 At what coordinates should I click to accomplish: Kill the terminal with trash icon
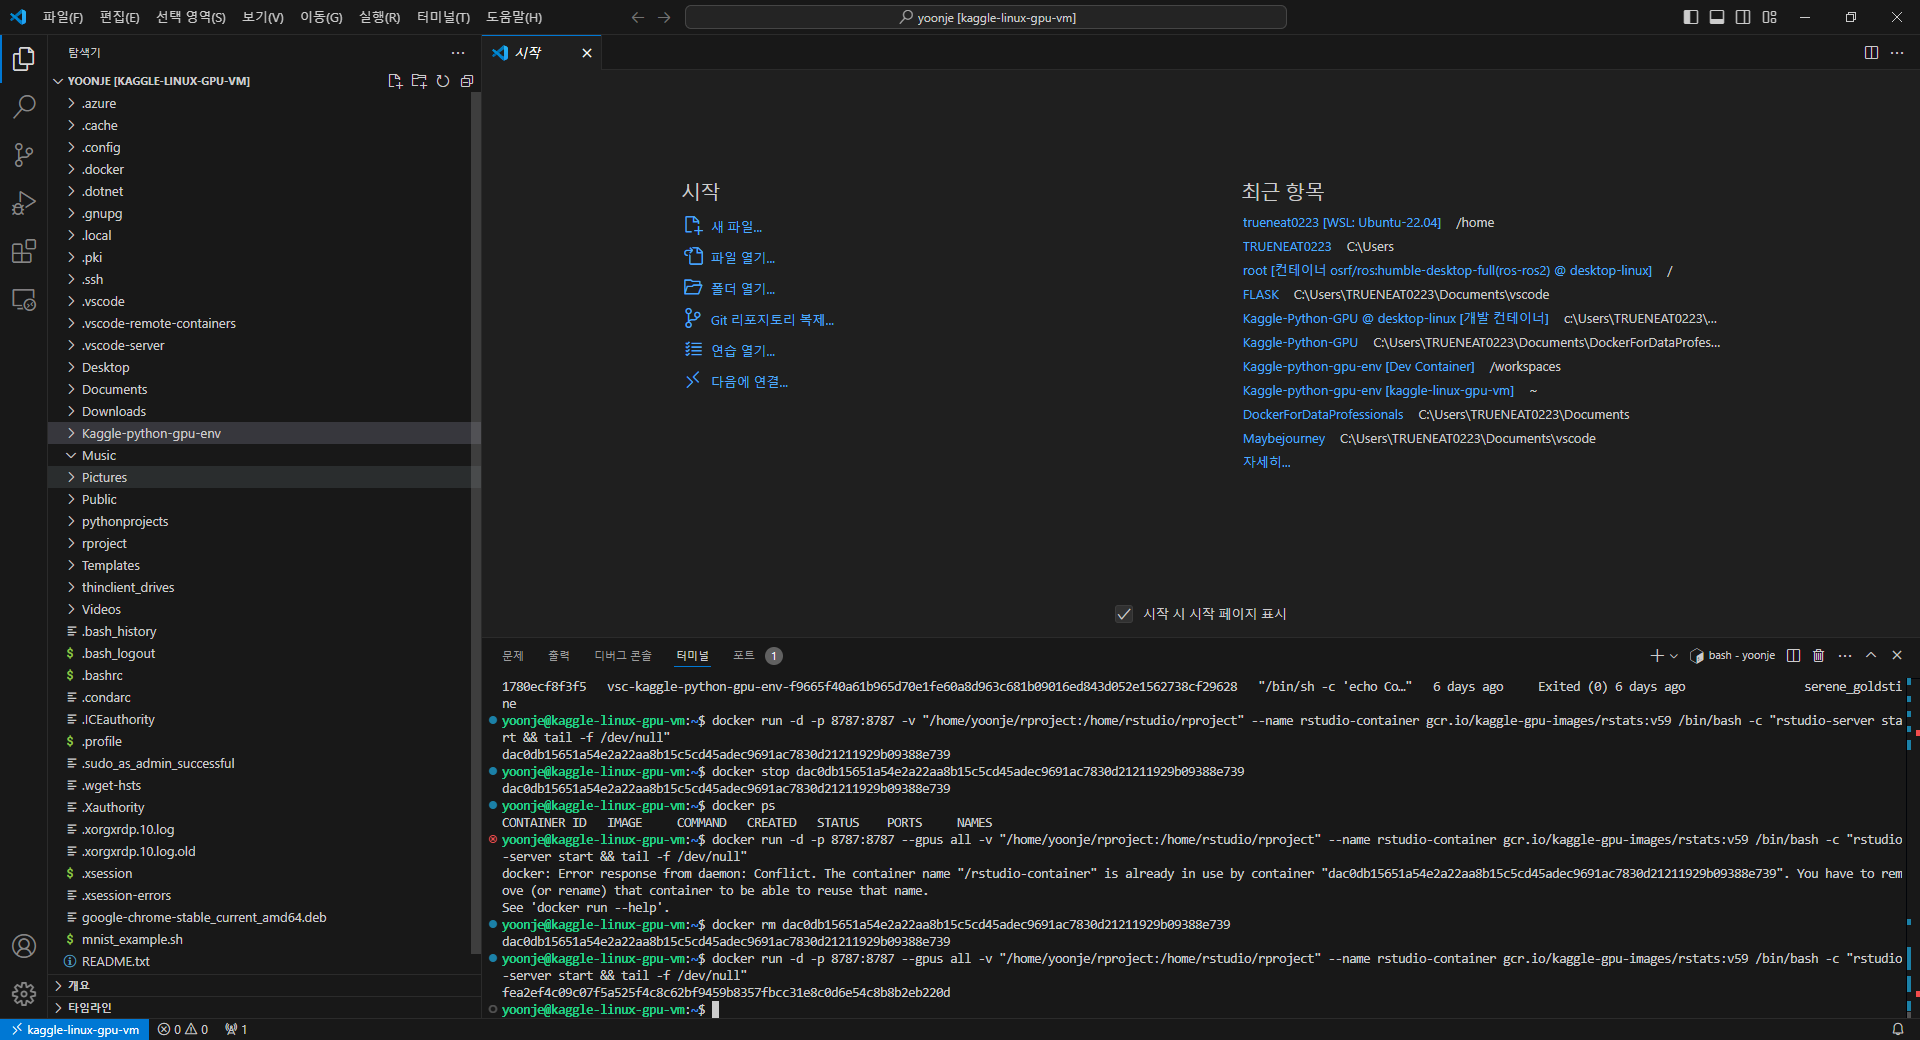pyautogui.click(x=1819, y=656)
